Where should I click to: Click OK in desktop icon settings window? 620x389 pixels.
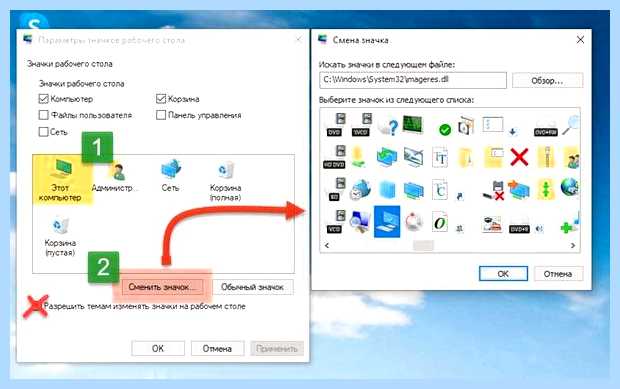(158, 348)
